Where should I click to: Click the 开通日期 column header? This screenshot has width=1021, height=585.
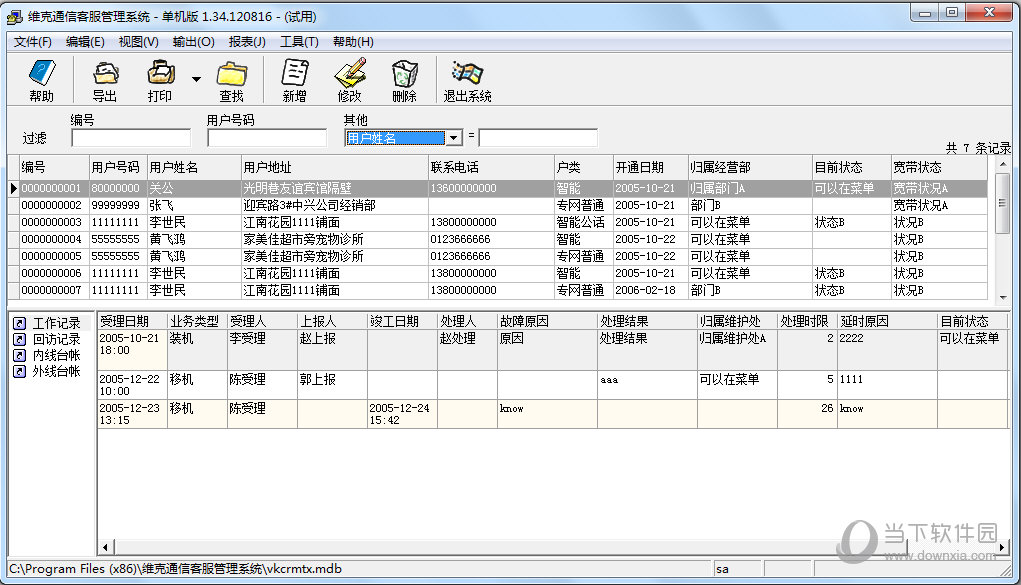coord(650,167)
